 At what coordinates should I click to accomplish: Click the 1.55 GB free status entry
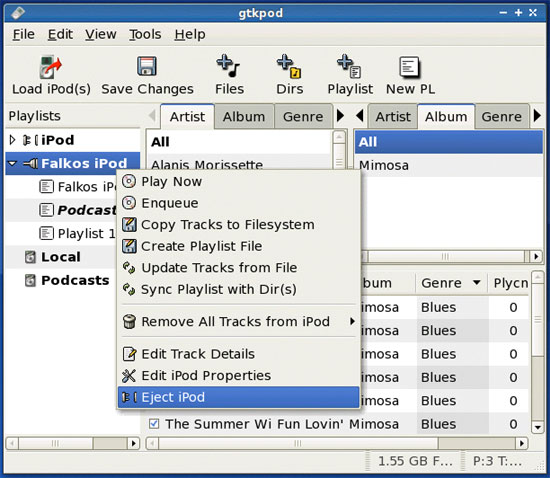click(415, 461)
